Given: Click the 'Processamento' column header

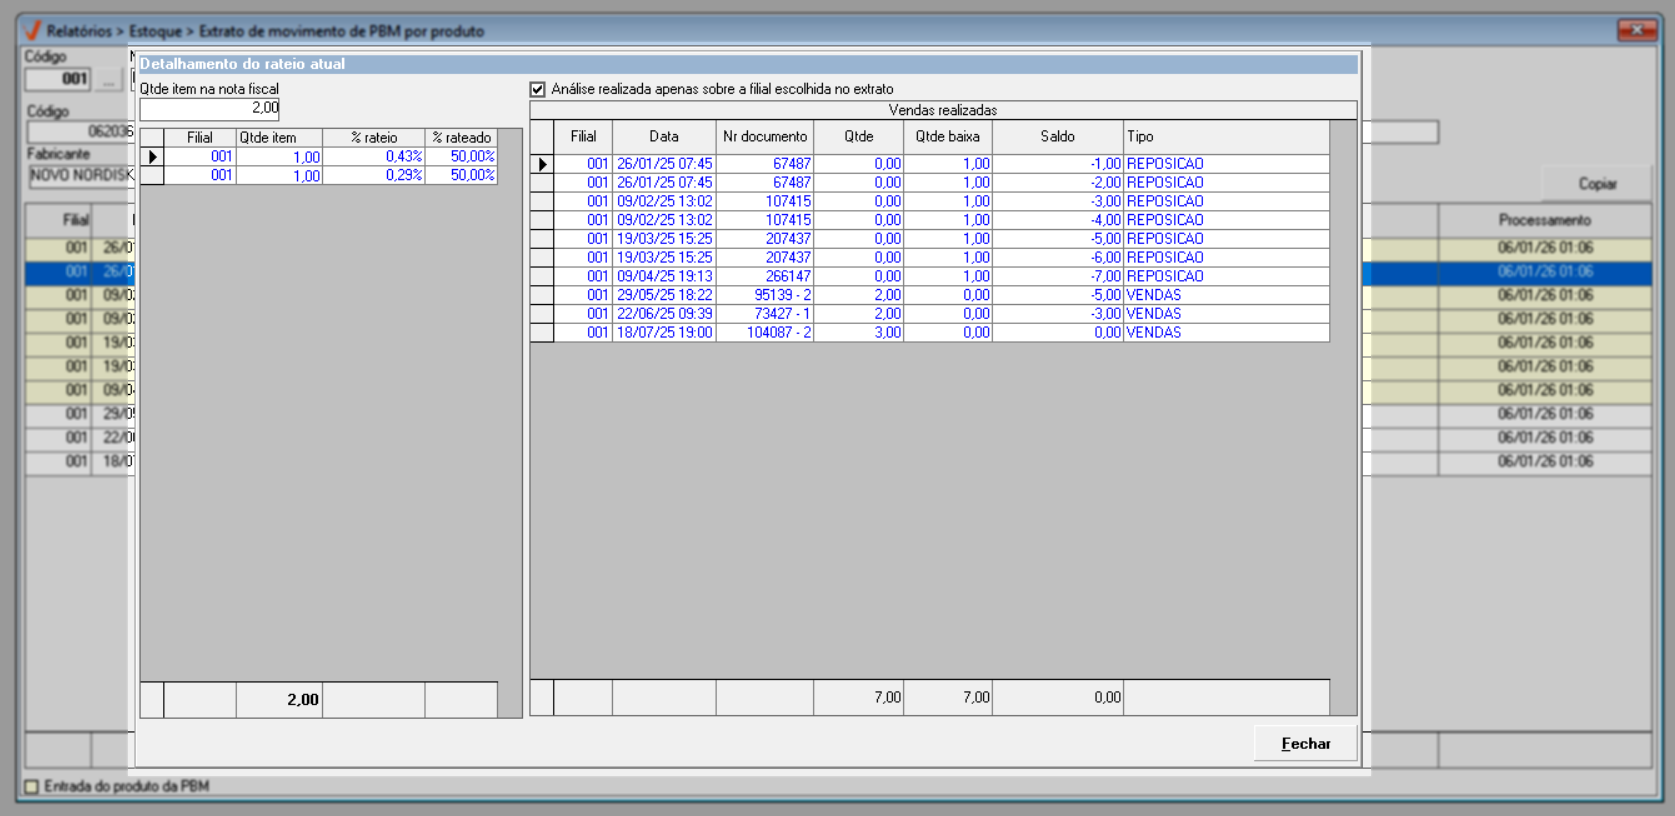Looking at the screenshot, I should [x=1544, y=220].
